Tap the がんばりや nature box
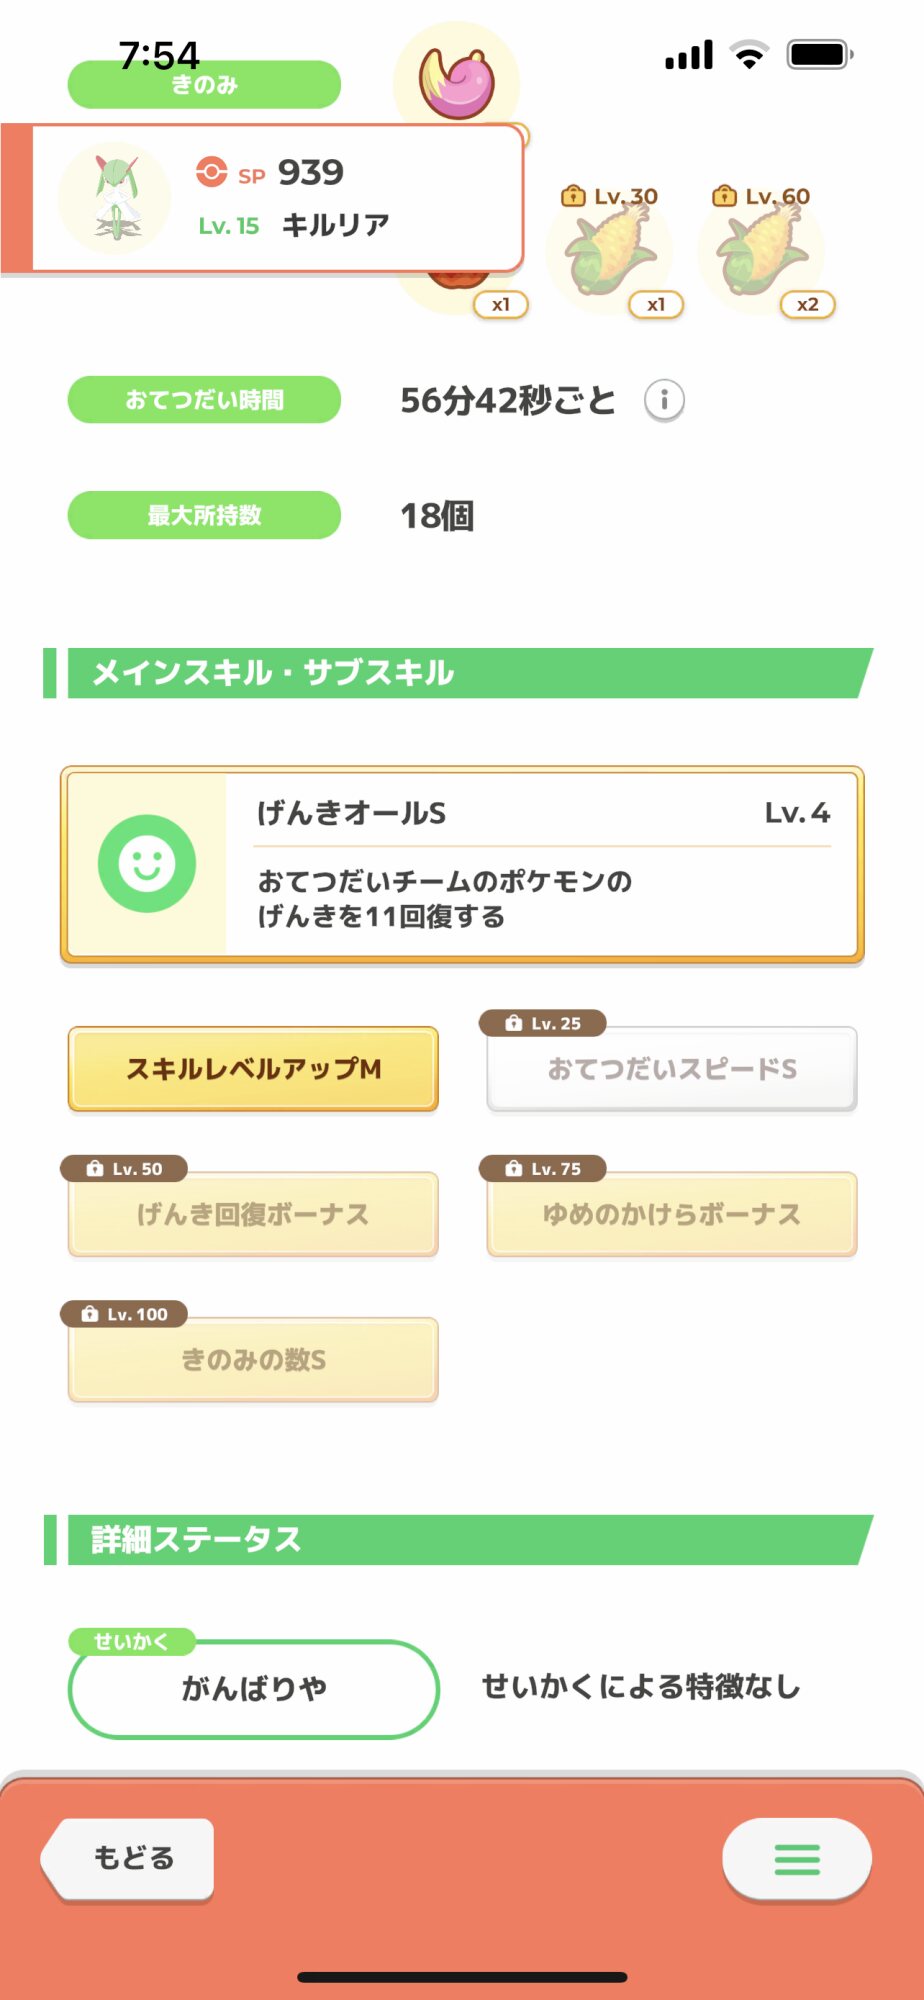The image size is (924, 2000). [253, 1689]
